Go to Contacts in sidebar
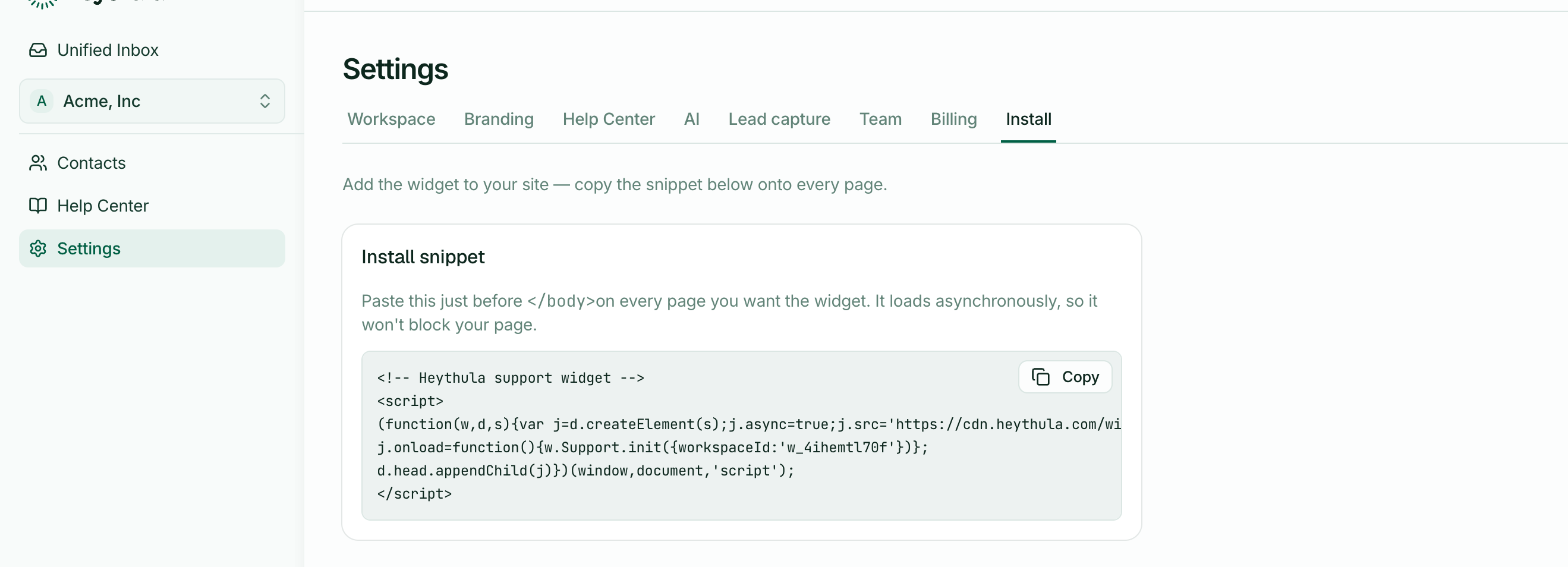 click(x=152, y=163)
